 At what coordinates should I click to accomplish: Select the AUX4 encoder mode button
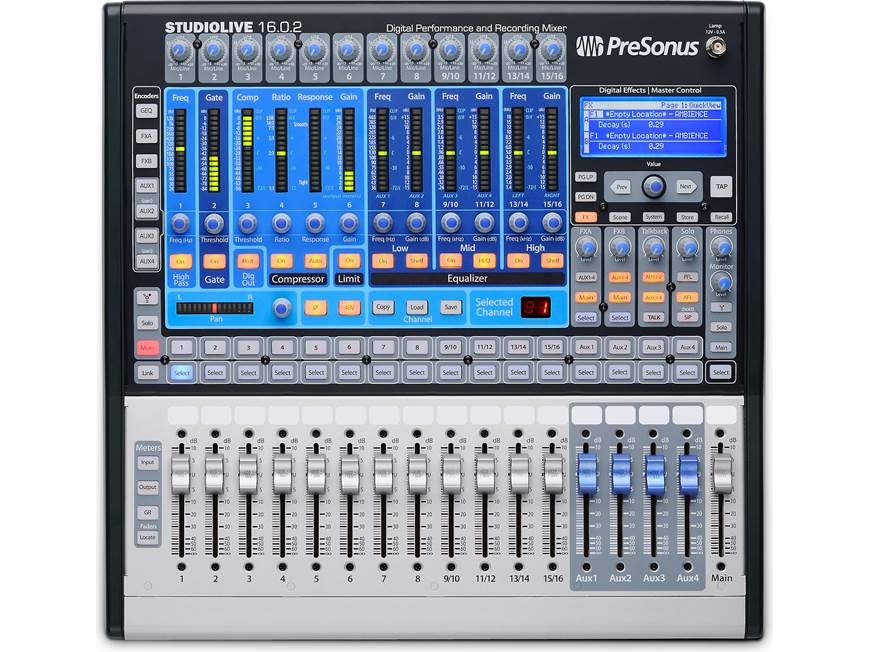click(146, 261)
